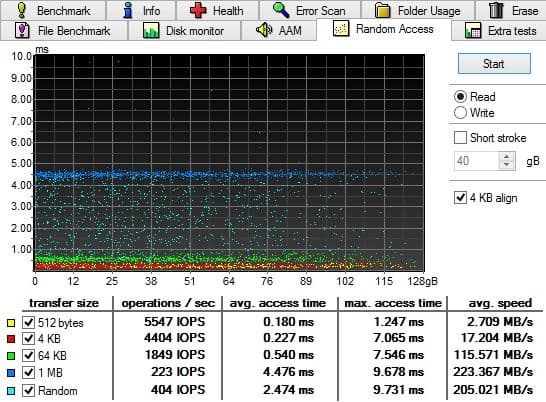Select the Read radio button
Screen dimensions: 546x402
pyautogui.click(x=460, y=96)
